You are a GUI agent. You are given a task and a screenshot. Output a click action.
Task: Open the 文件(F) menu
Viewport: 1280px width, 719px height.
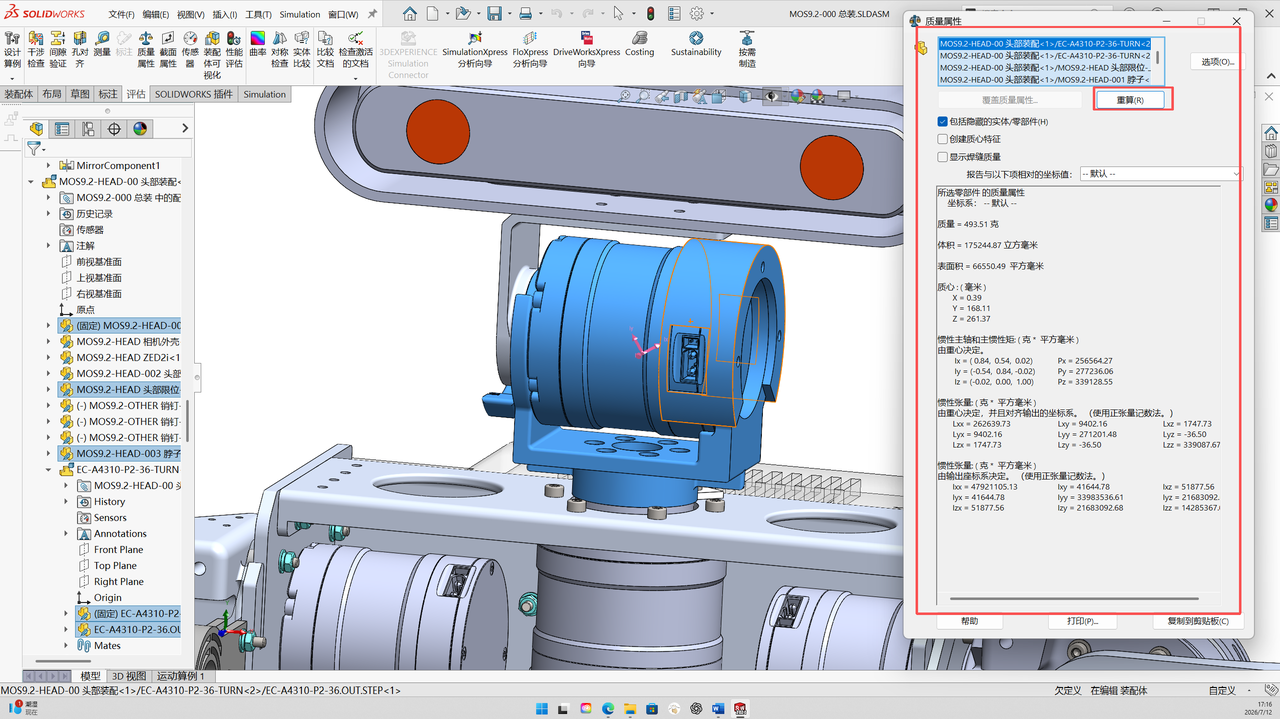click(x=121, y=15)
